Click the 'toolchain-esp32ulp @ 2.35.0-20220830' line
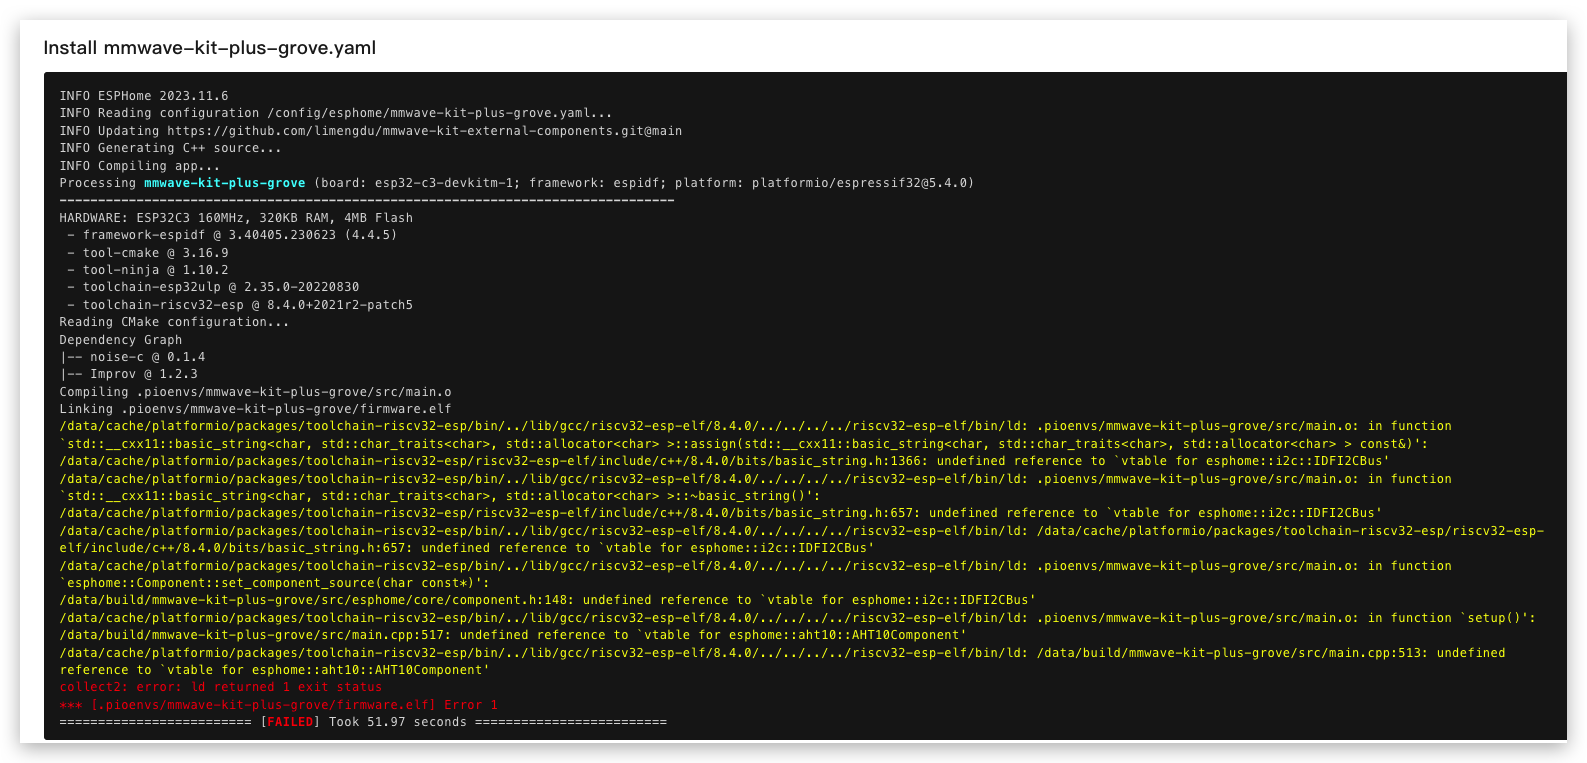Viewport: 1587px width, 763px height. 213,287
